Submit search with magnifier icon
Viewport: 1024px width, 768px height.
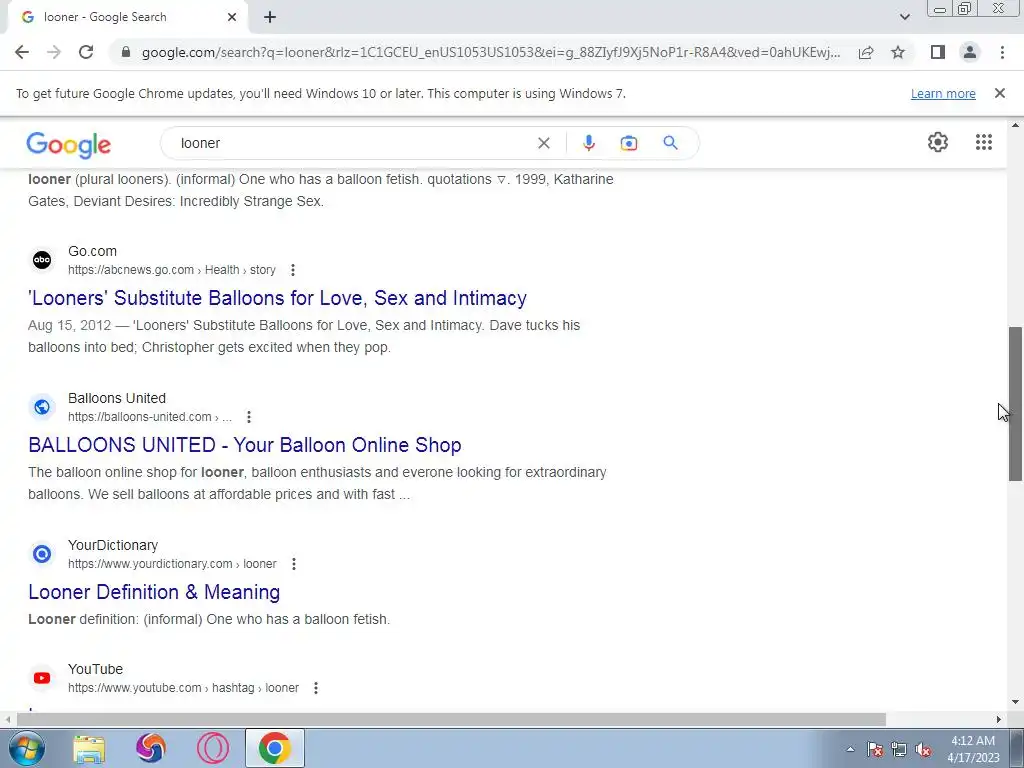pyautogui.click(x=670, y=143)
